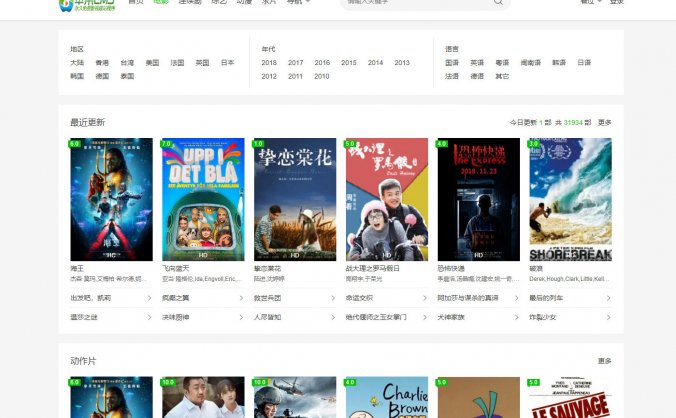Screen dimensions: 676x418
Task: Click 更多 in the 动作片 section
Action: (x=604, y=361)
